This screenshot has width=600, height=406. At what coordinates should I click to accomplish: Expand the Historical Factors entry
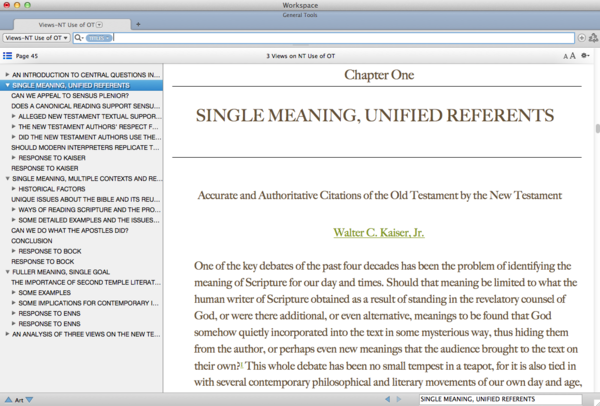coord(14,189)
